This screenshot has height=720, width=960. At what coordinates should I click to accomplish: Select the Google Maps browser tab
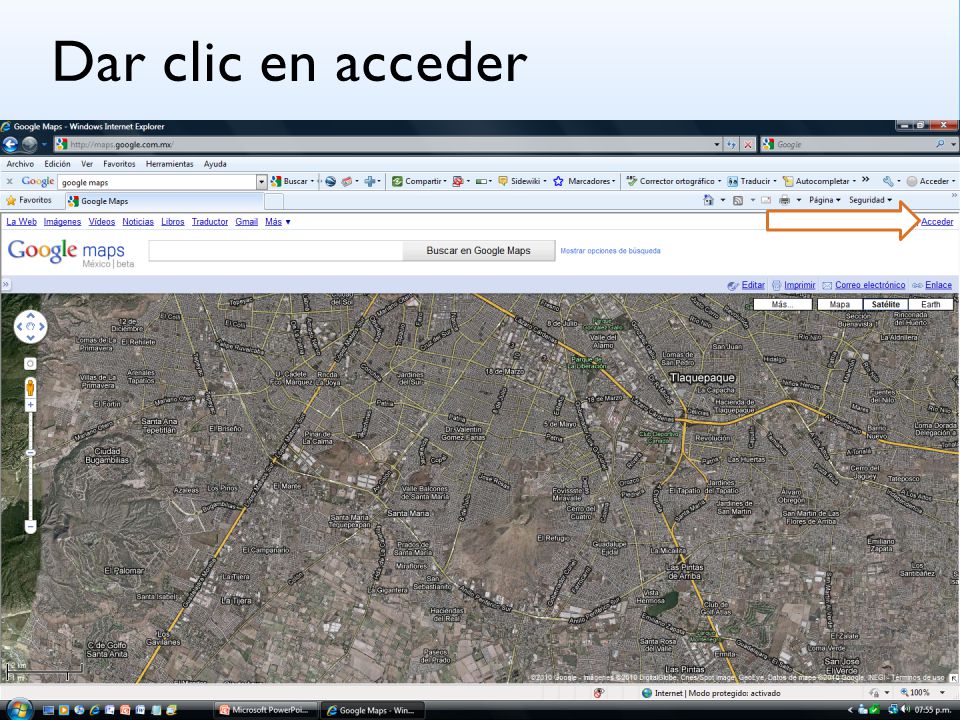(164, 201)
